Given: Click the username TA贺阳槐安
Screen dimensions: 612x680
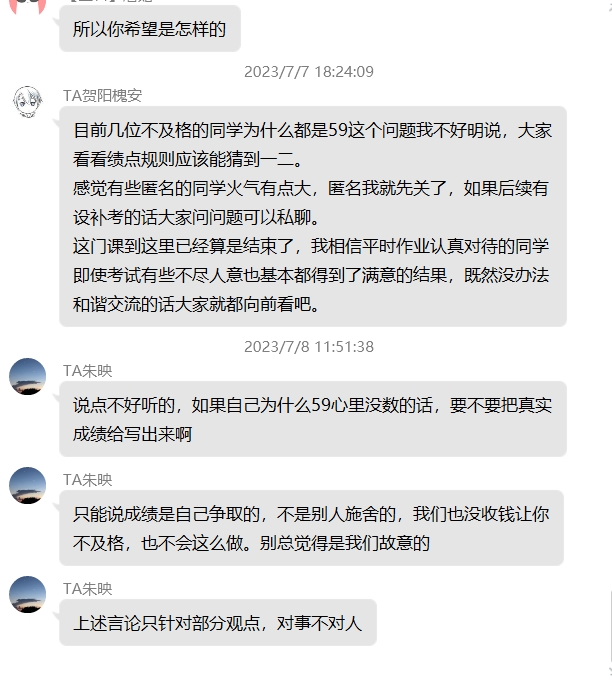Looking at the screenshot, I should click(x=102, y=95).
